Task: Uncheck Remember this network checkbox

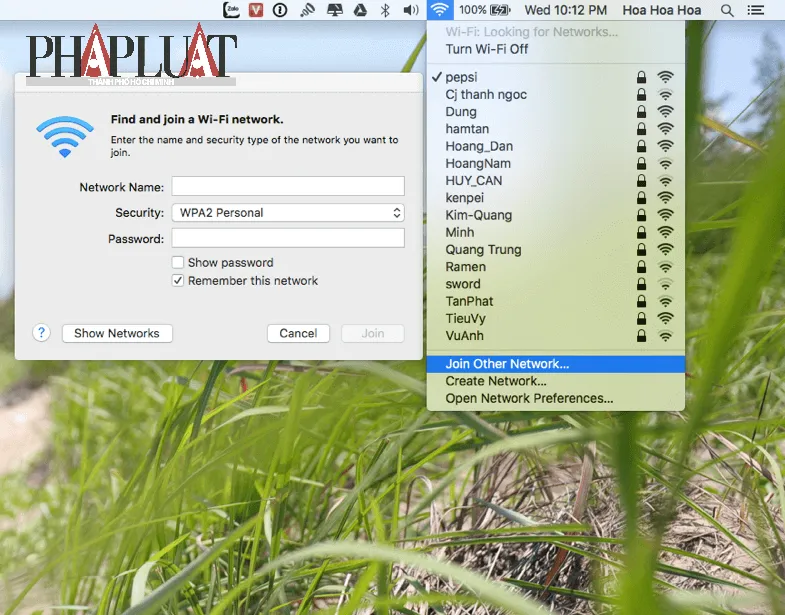Action: tap(178, 281)
